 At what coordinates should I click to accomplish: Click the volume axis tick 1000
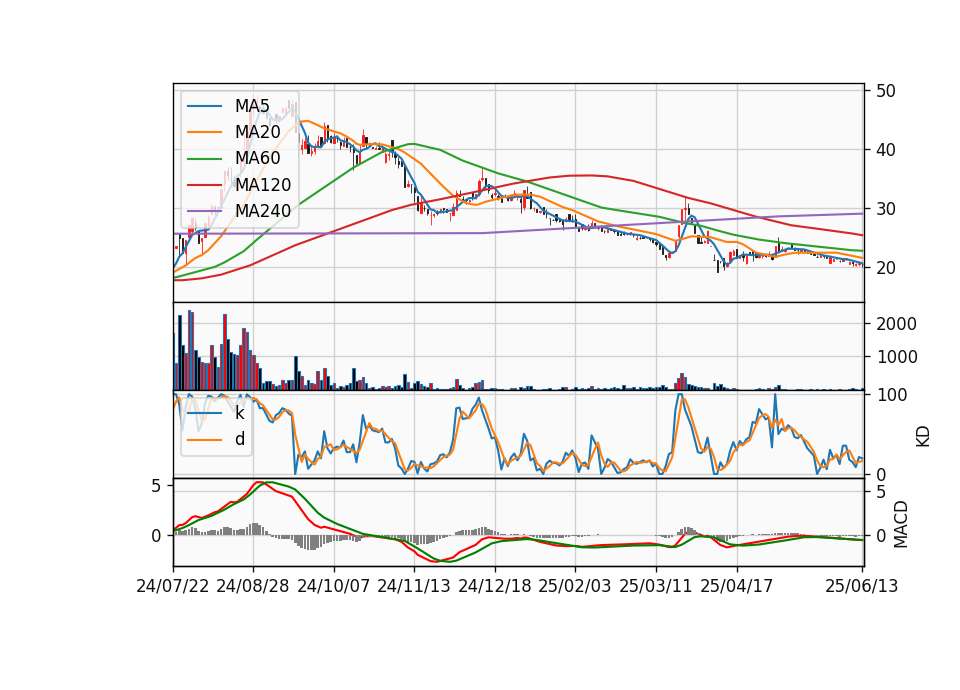(x=896, y=357)
